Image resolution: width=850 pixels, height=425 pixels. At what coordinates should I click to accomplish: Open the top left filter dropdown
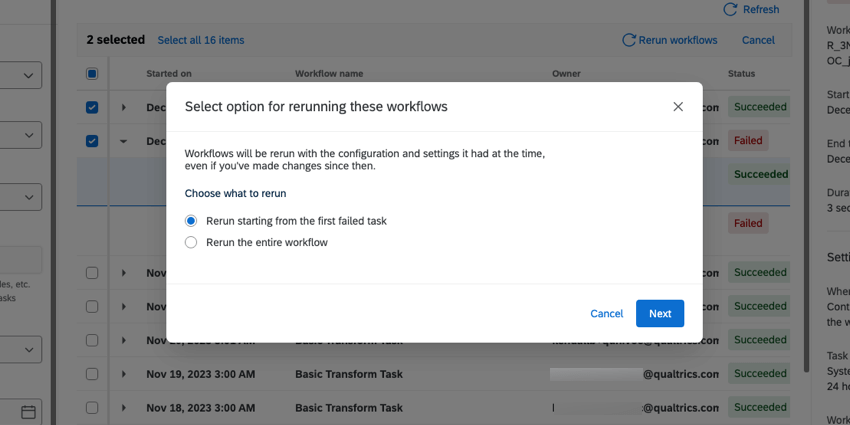(20, 75)
